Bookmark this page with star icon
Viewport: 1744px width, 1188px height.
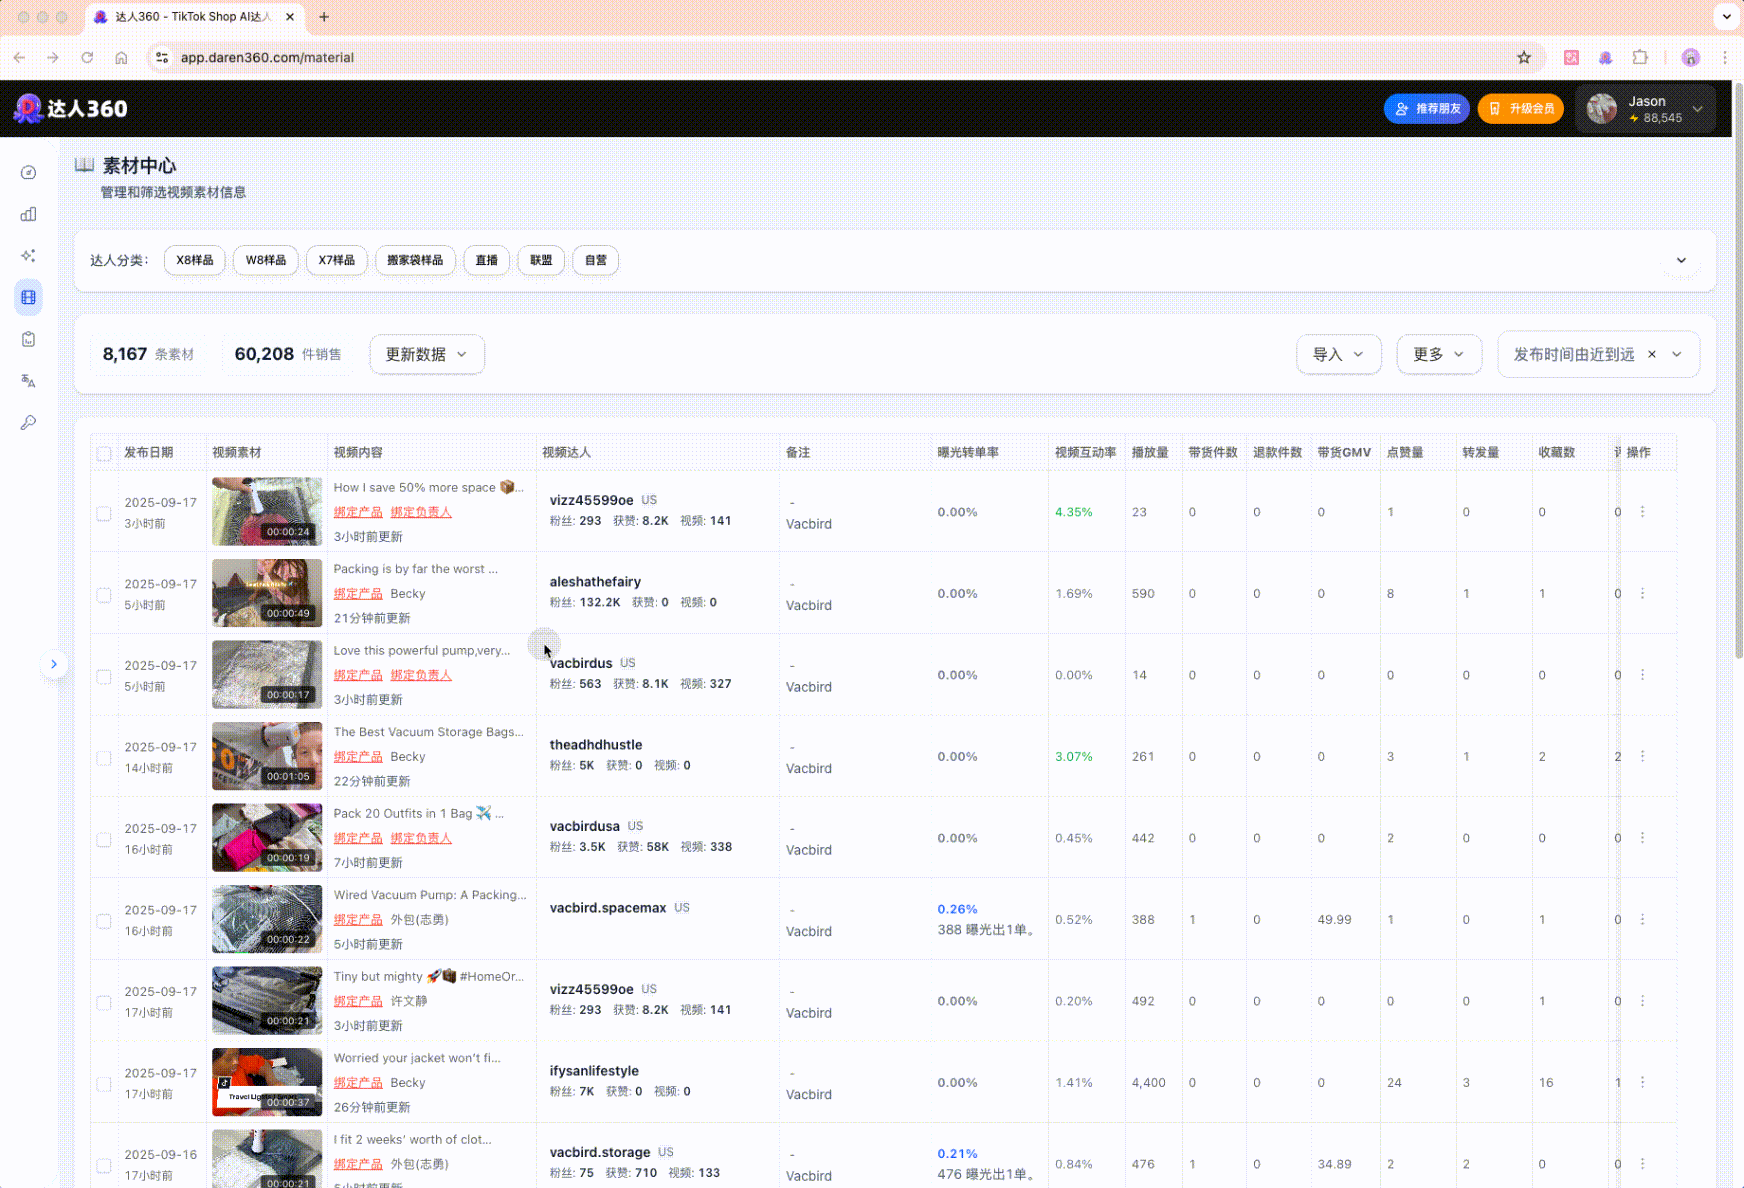pos(1523,58)
